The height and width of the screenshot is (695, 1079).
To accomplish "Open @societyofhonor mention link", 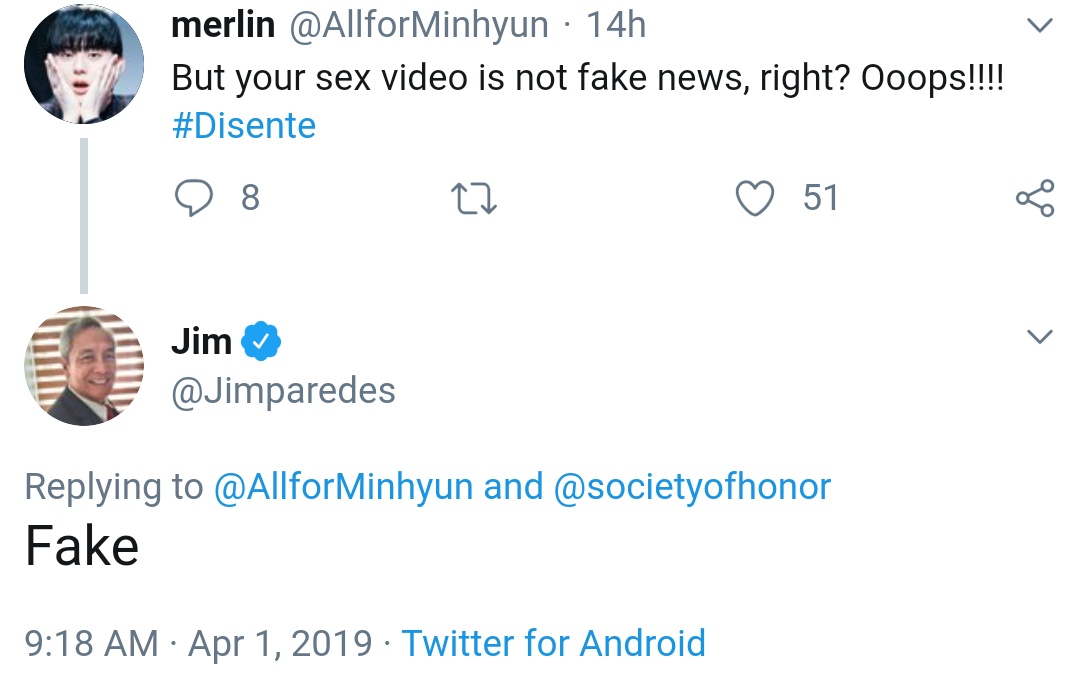I will 691,487.
